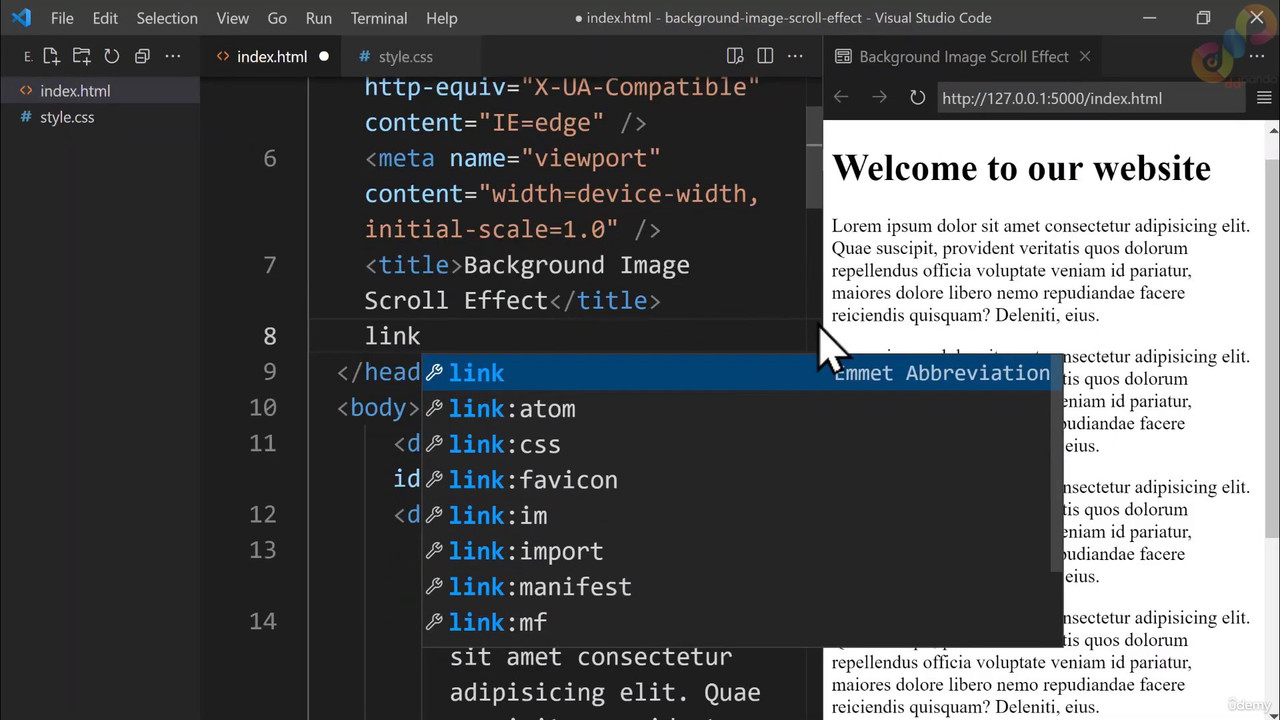Click line number 6 in the gutter
The width and height of the screenshot is (1280, 720).
[x=270, y=159]
